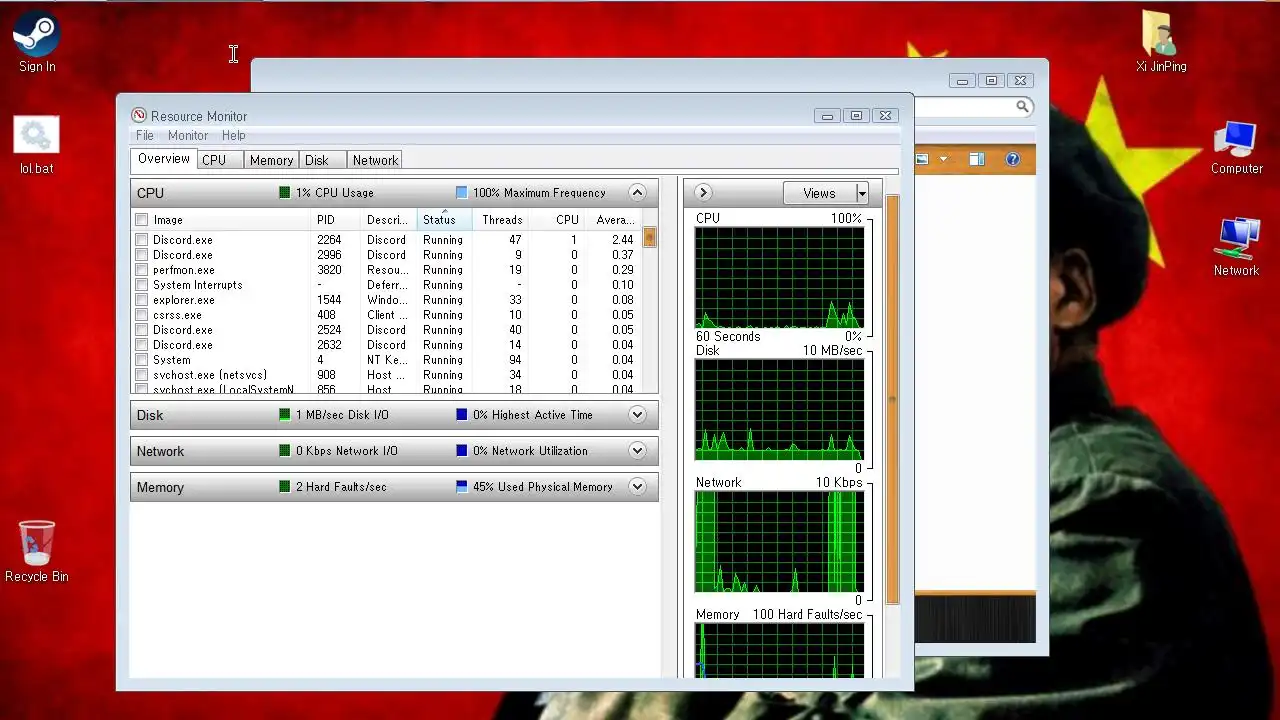The width and height of the screenshot is (1280, 720).
Task: Select the Network desktop icon
Action: 1237,247
